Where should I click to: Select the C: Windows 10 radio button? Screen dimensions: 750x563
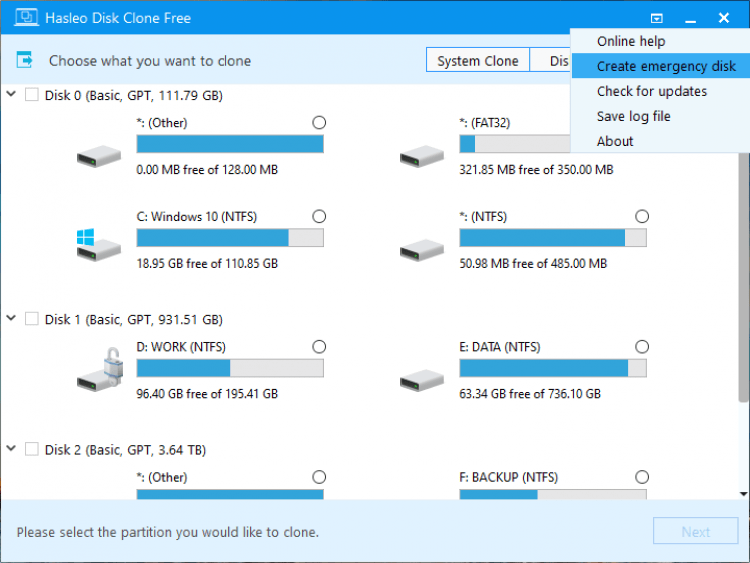[x=319, y=216]
